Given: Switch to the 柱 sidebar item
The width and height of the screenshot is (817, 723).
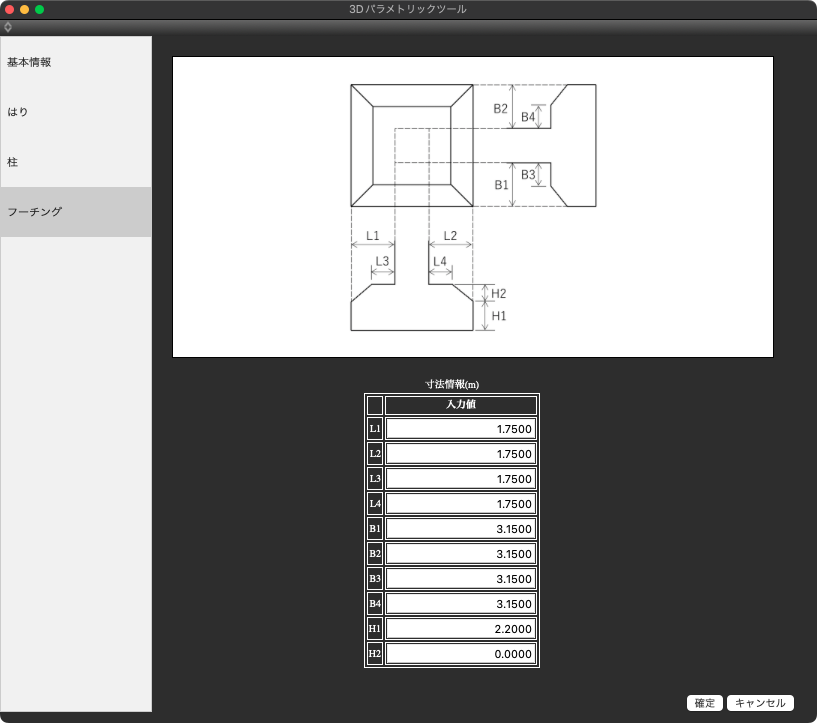Looking at the screenshot, I should pyautogui.click(x=76, y=162).
